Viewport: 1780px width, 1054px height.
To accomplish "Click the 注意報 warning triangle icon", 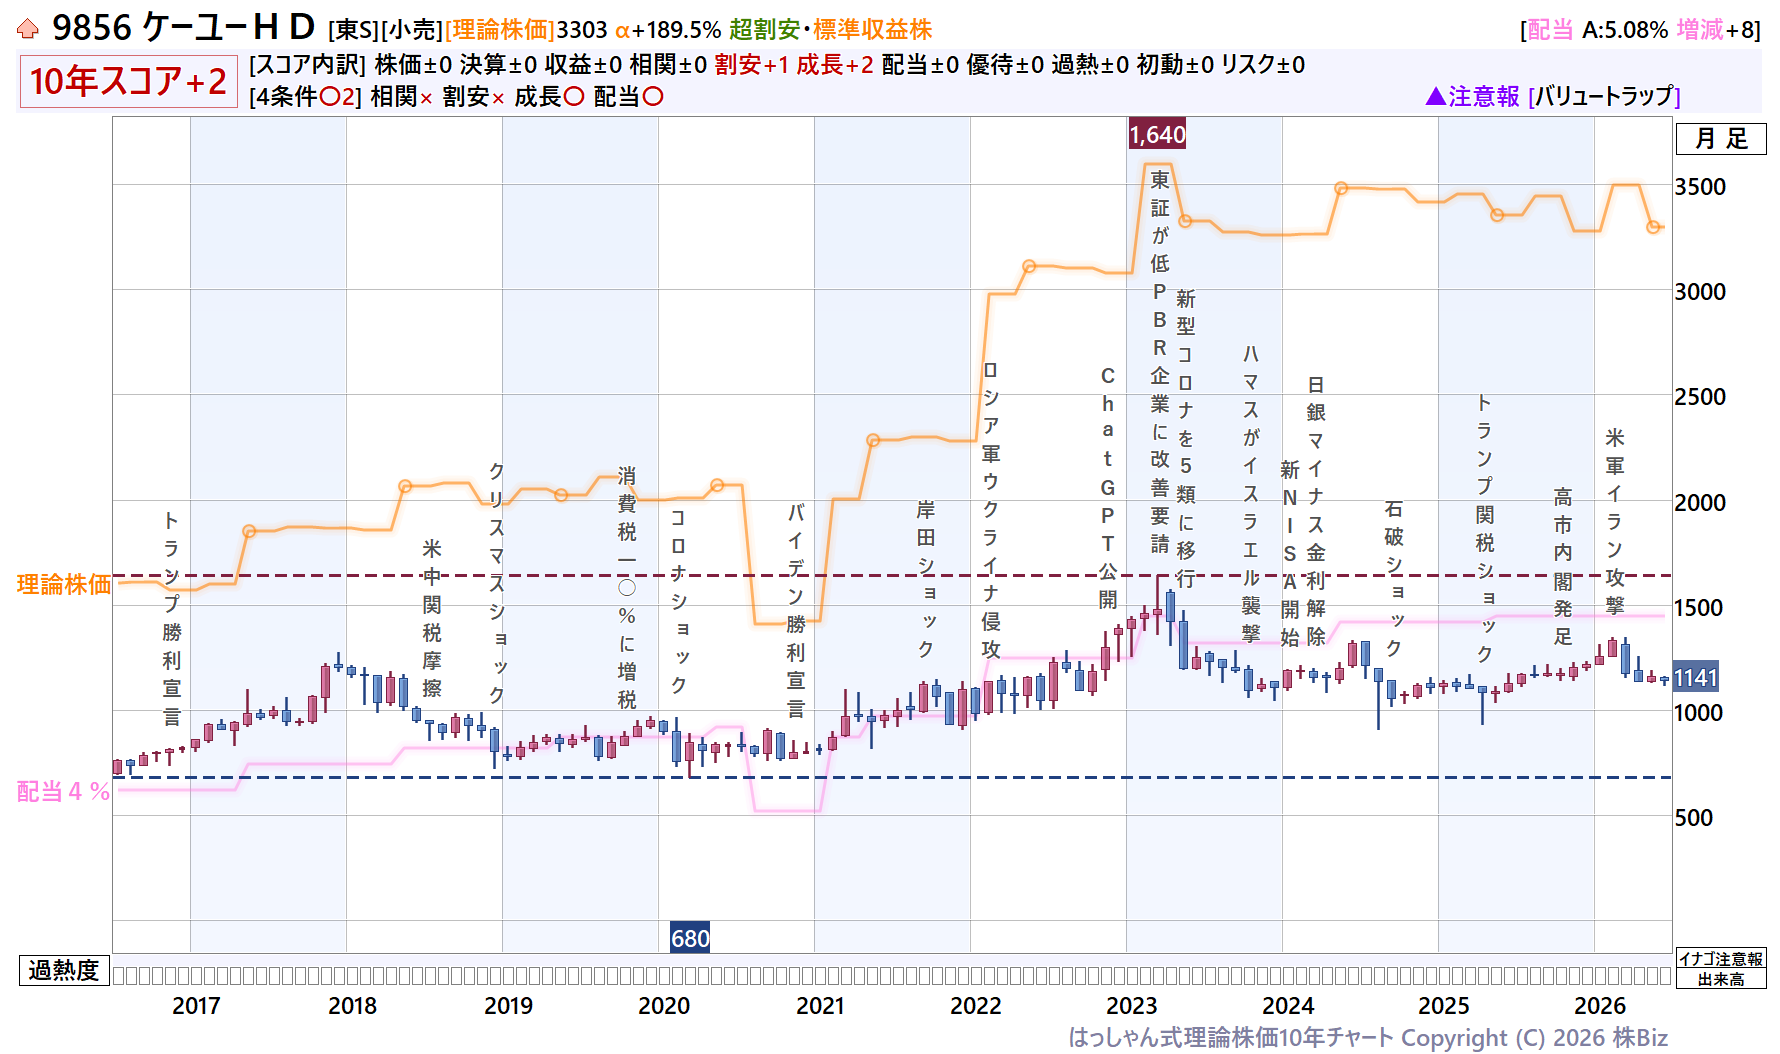I will [1435, 96].
